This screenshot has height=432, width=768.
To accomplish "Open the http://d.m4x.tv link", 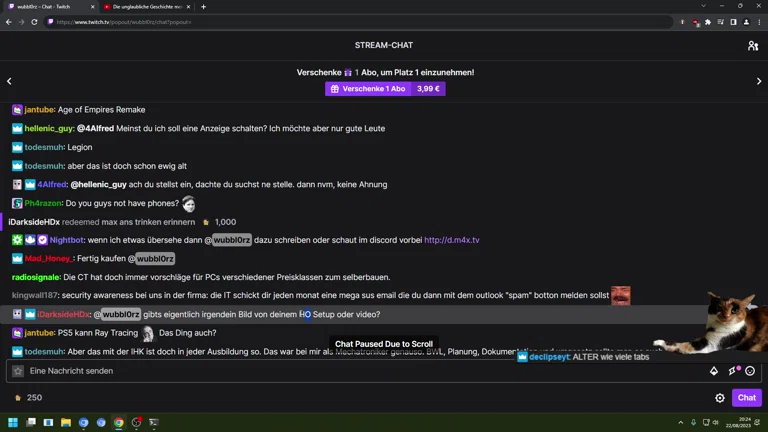I will [x=452, y=240].
